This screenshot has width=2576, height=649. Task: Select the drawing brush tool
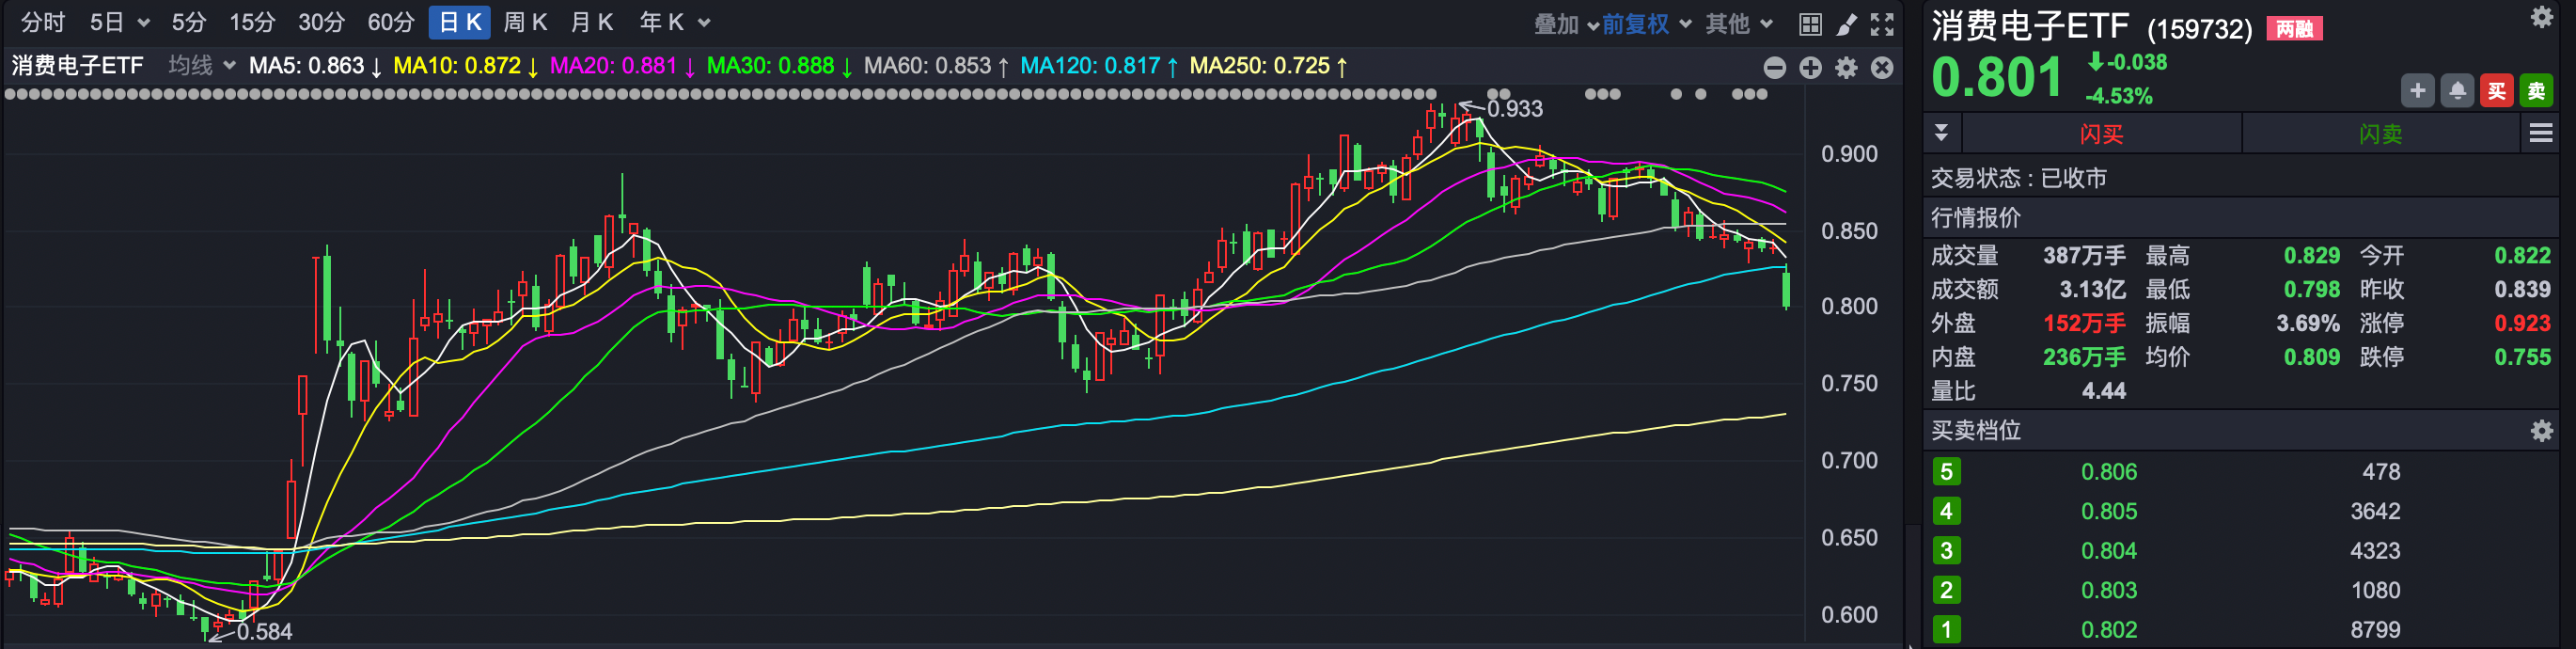(1846, 24)
